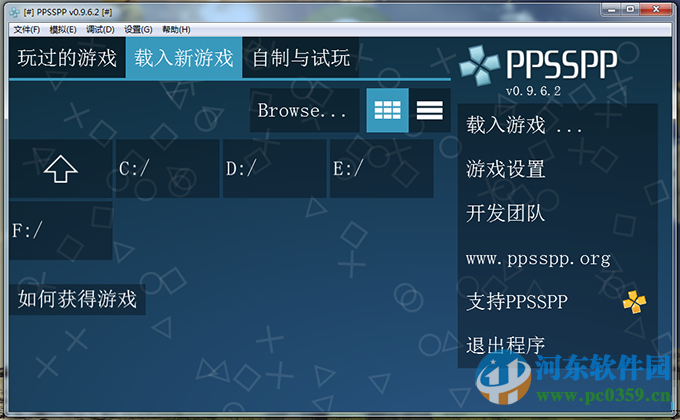Click the v0.9.6.2 version text
The height and width of the screenshot is (420, 680).
(533, 91)
